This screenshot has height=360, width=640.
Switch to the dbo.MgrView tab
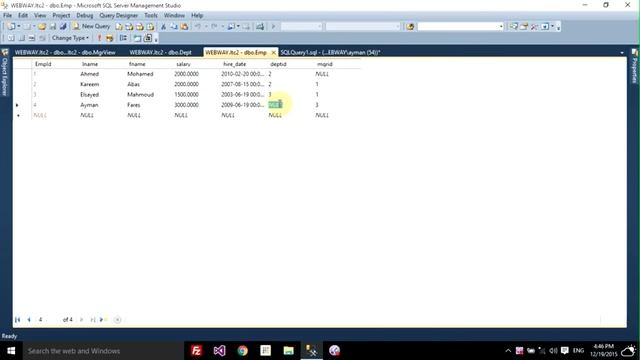pos(65,53)
